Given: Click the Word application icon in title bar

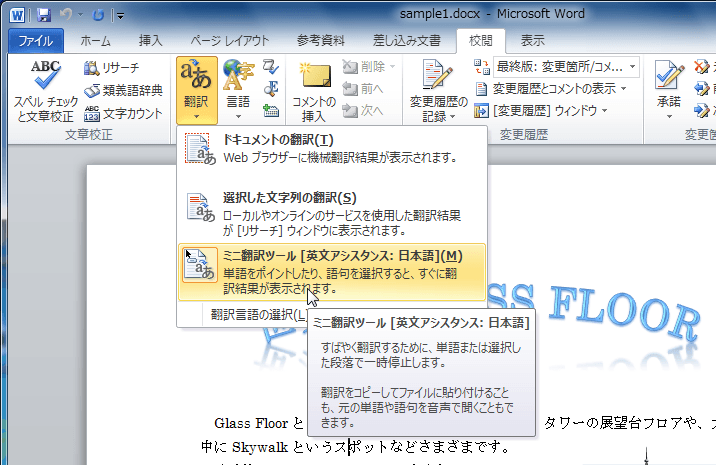Looking at the screenshot, I should [x=17, y=15].
